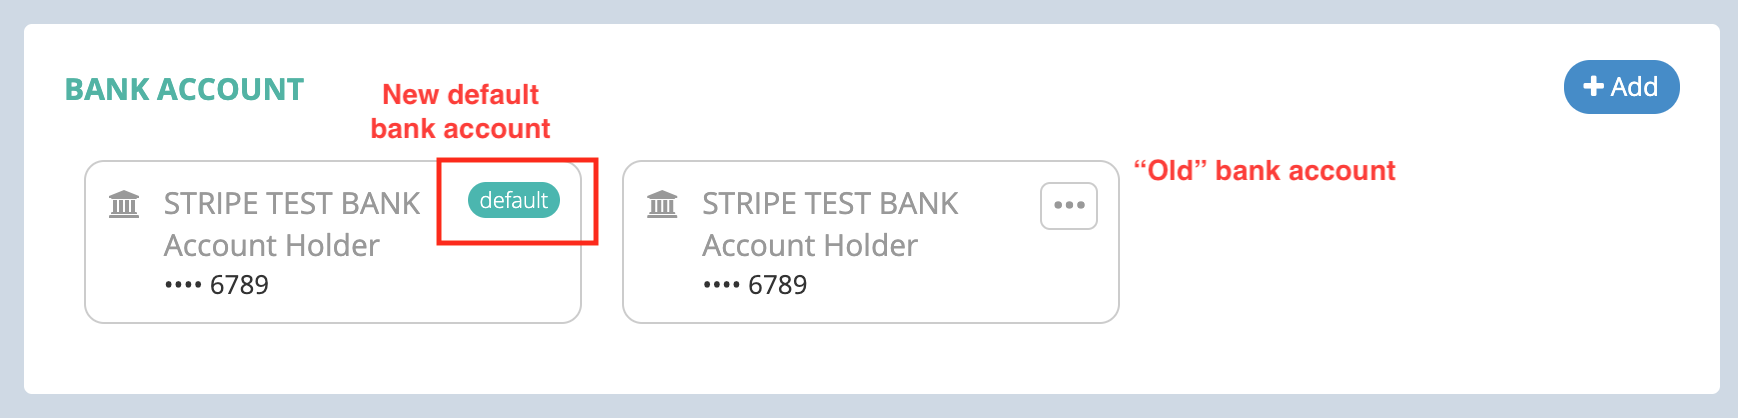Click the BANK ACCOUNT section heading
1738x418 pixels.
click(184, 89)
